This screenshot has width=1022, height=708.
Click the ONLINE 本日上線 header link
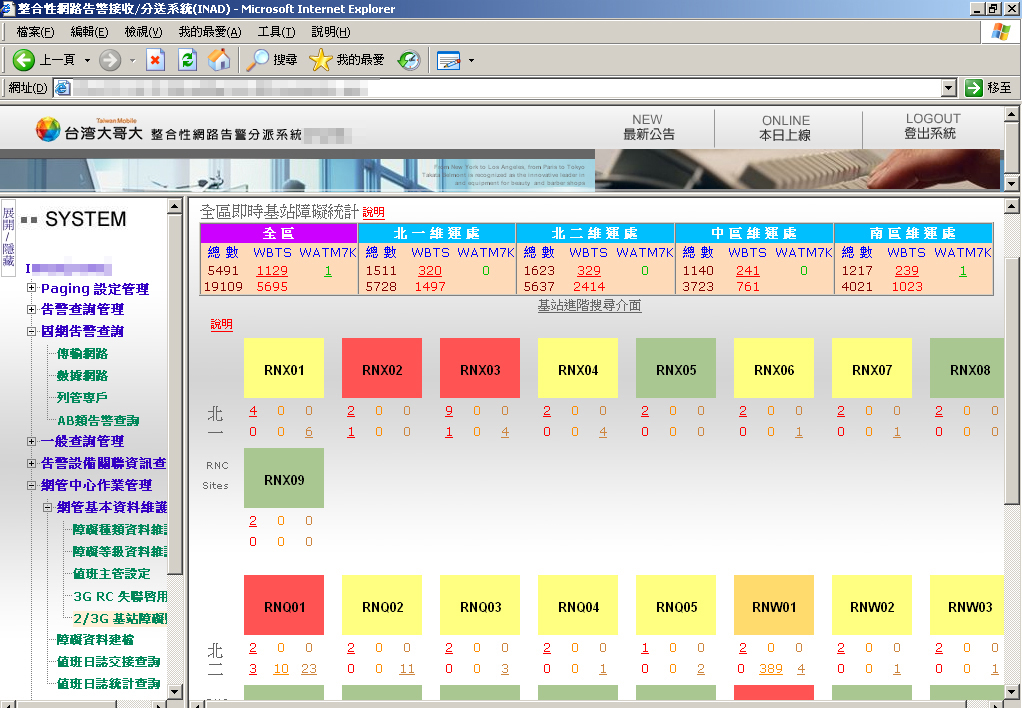click(x=785, y=128)
